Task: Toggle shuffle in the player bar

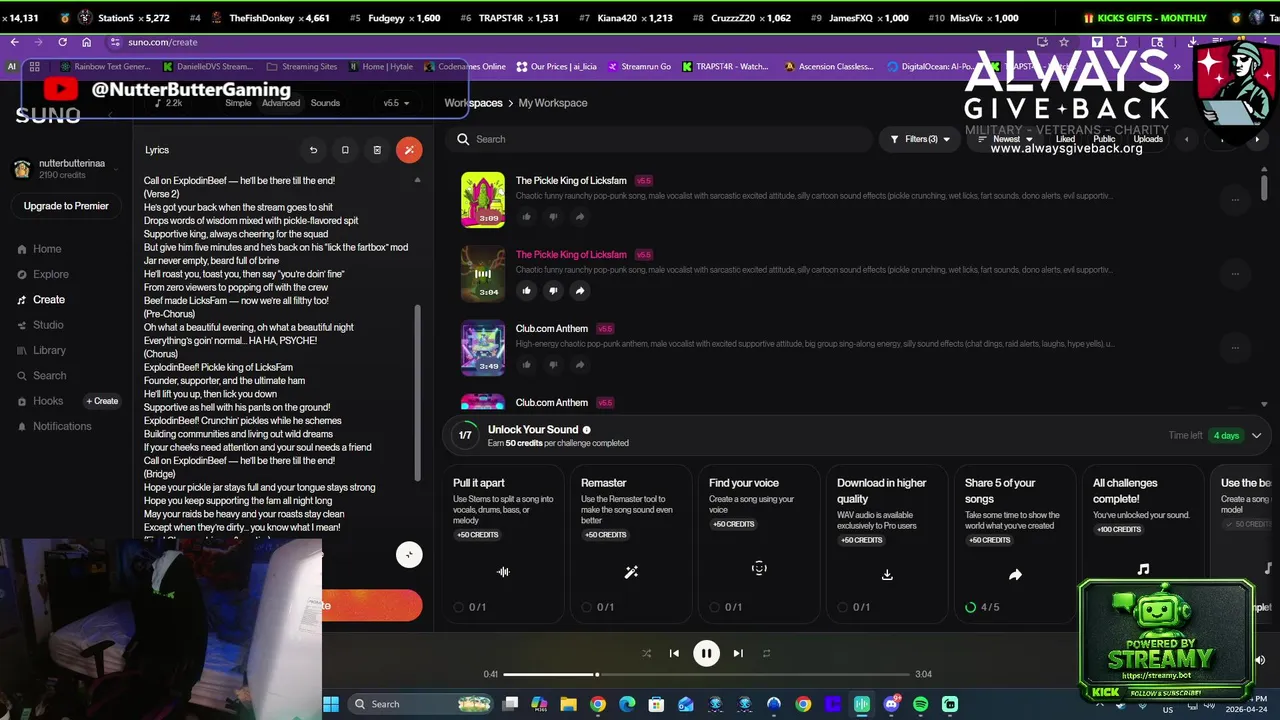Action: [x=646, y=653]
